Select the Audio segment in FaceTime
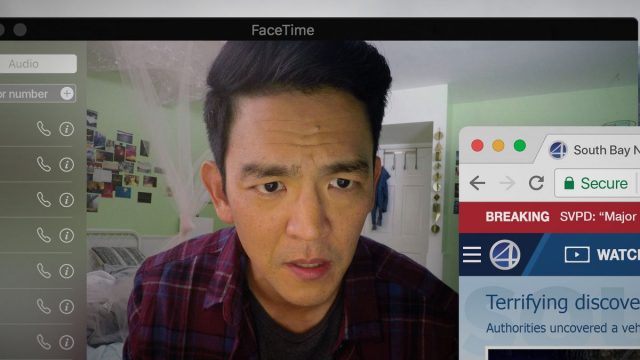 pyautogui.click(x=38, y=64)
